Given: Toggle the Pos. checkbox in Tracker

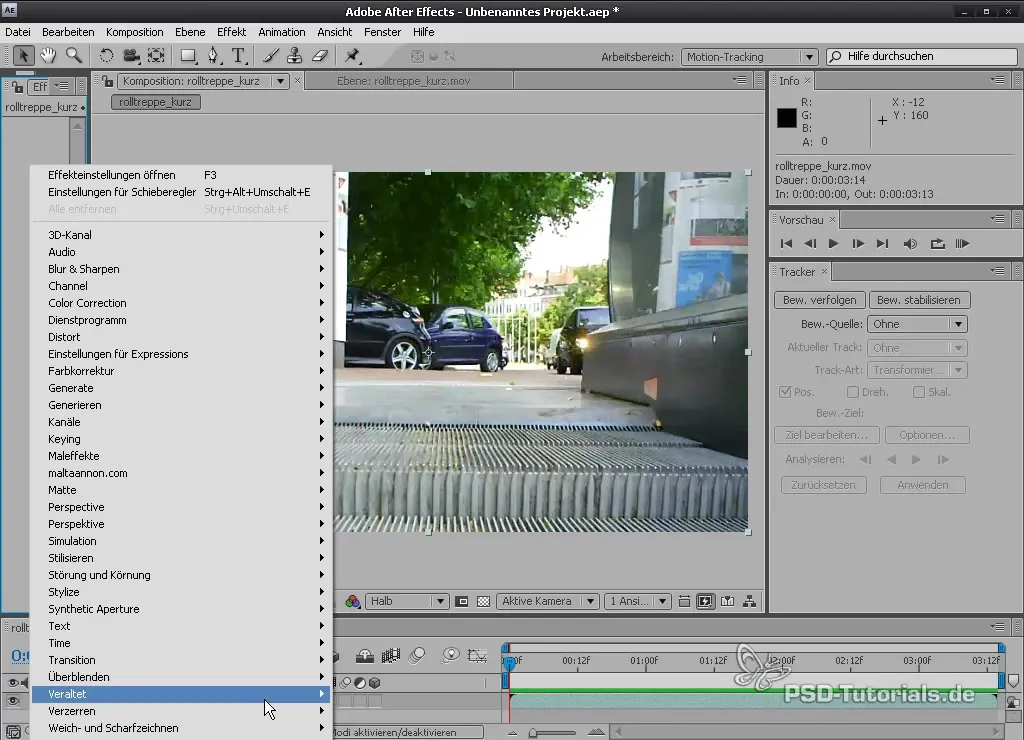Looking at the screenshot, I should click(x=785, y=392).
